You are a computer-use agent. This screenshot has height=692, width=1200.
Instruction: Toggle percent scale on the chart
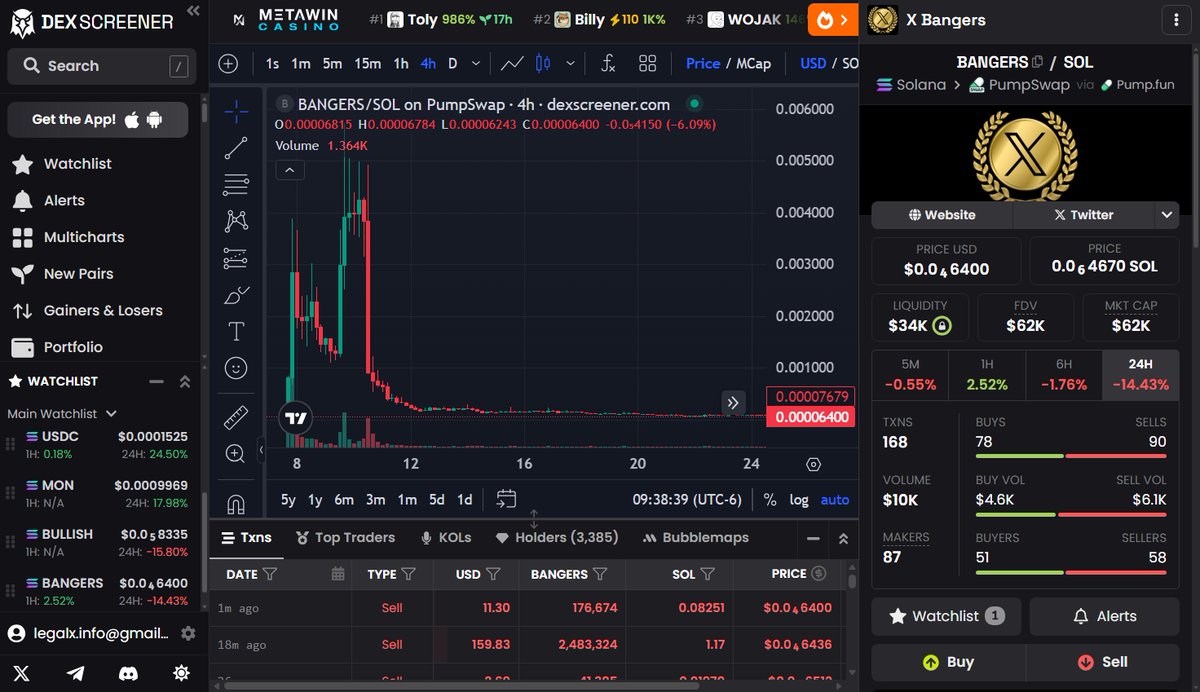[770, 500]
